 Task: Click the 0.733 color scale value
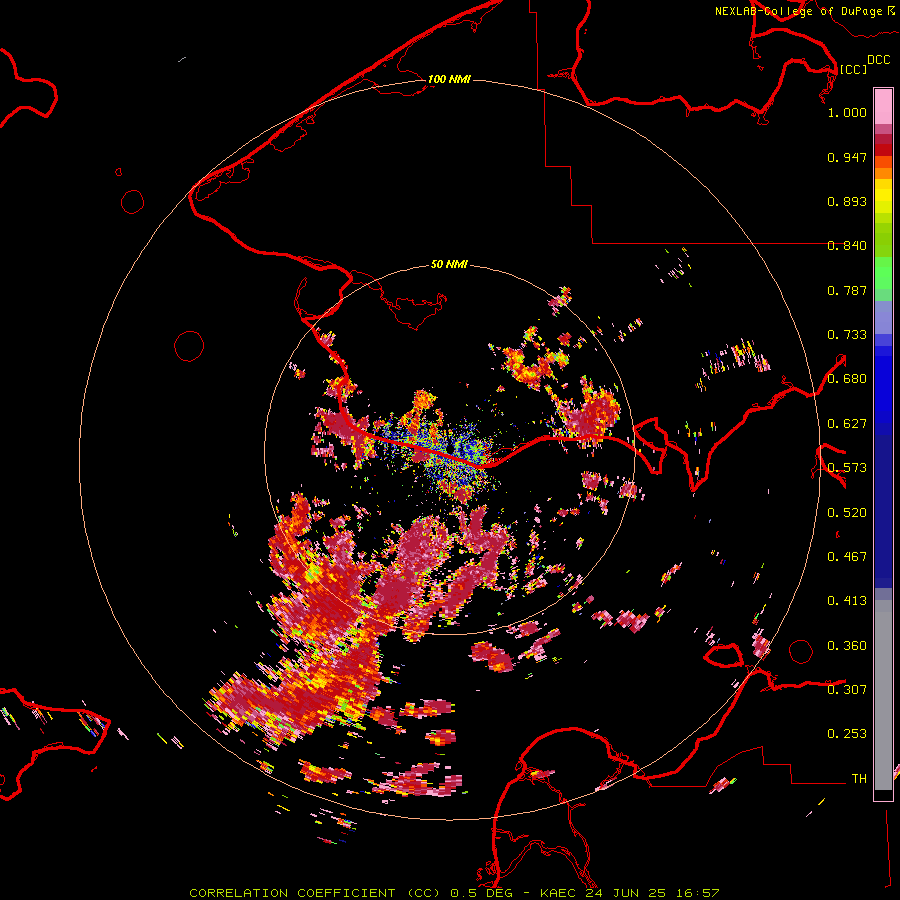pos(847,335)
